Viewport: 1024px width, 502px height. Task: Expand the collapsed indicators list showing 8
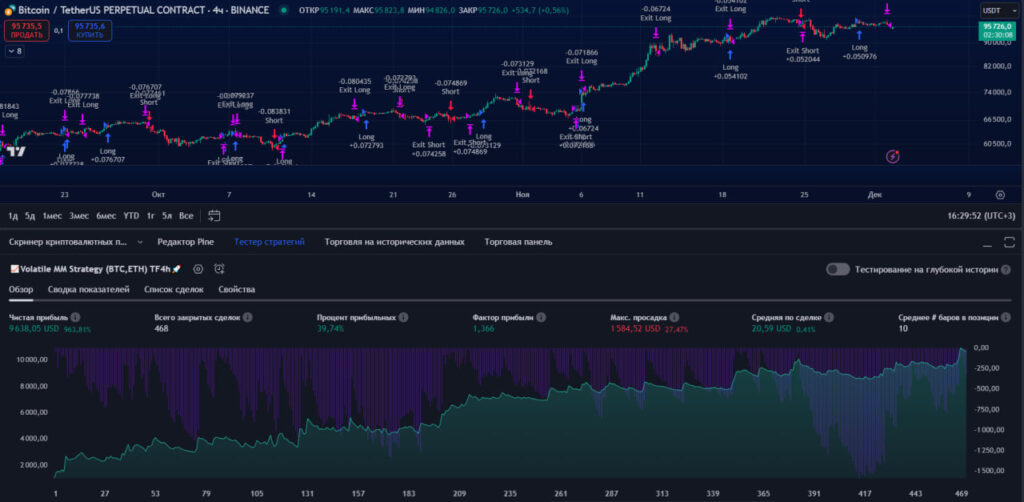coord(14,51)
